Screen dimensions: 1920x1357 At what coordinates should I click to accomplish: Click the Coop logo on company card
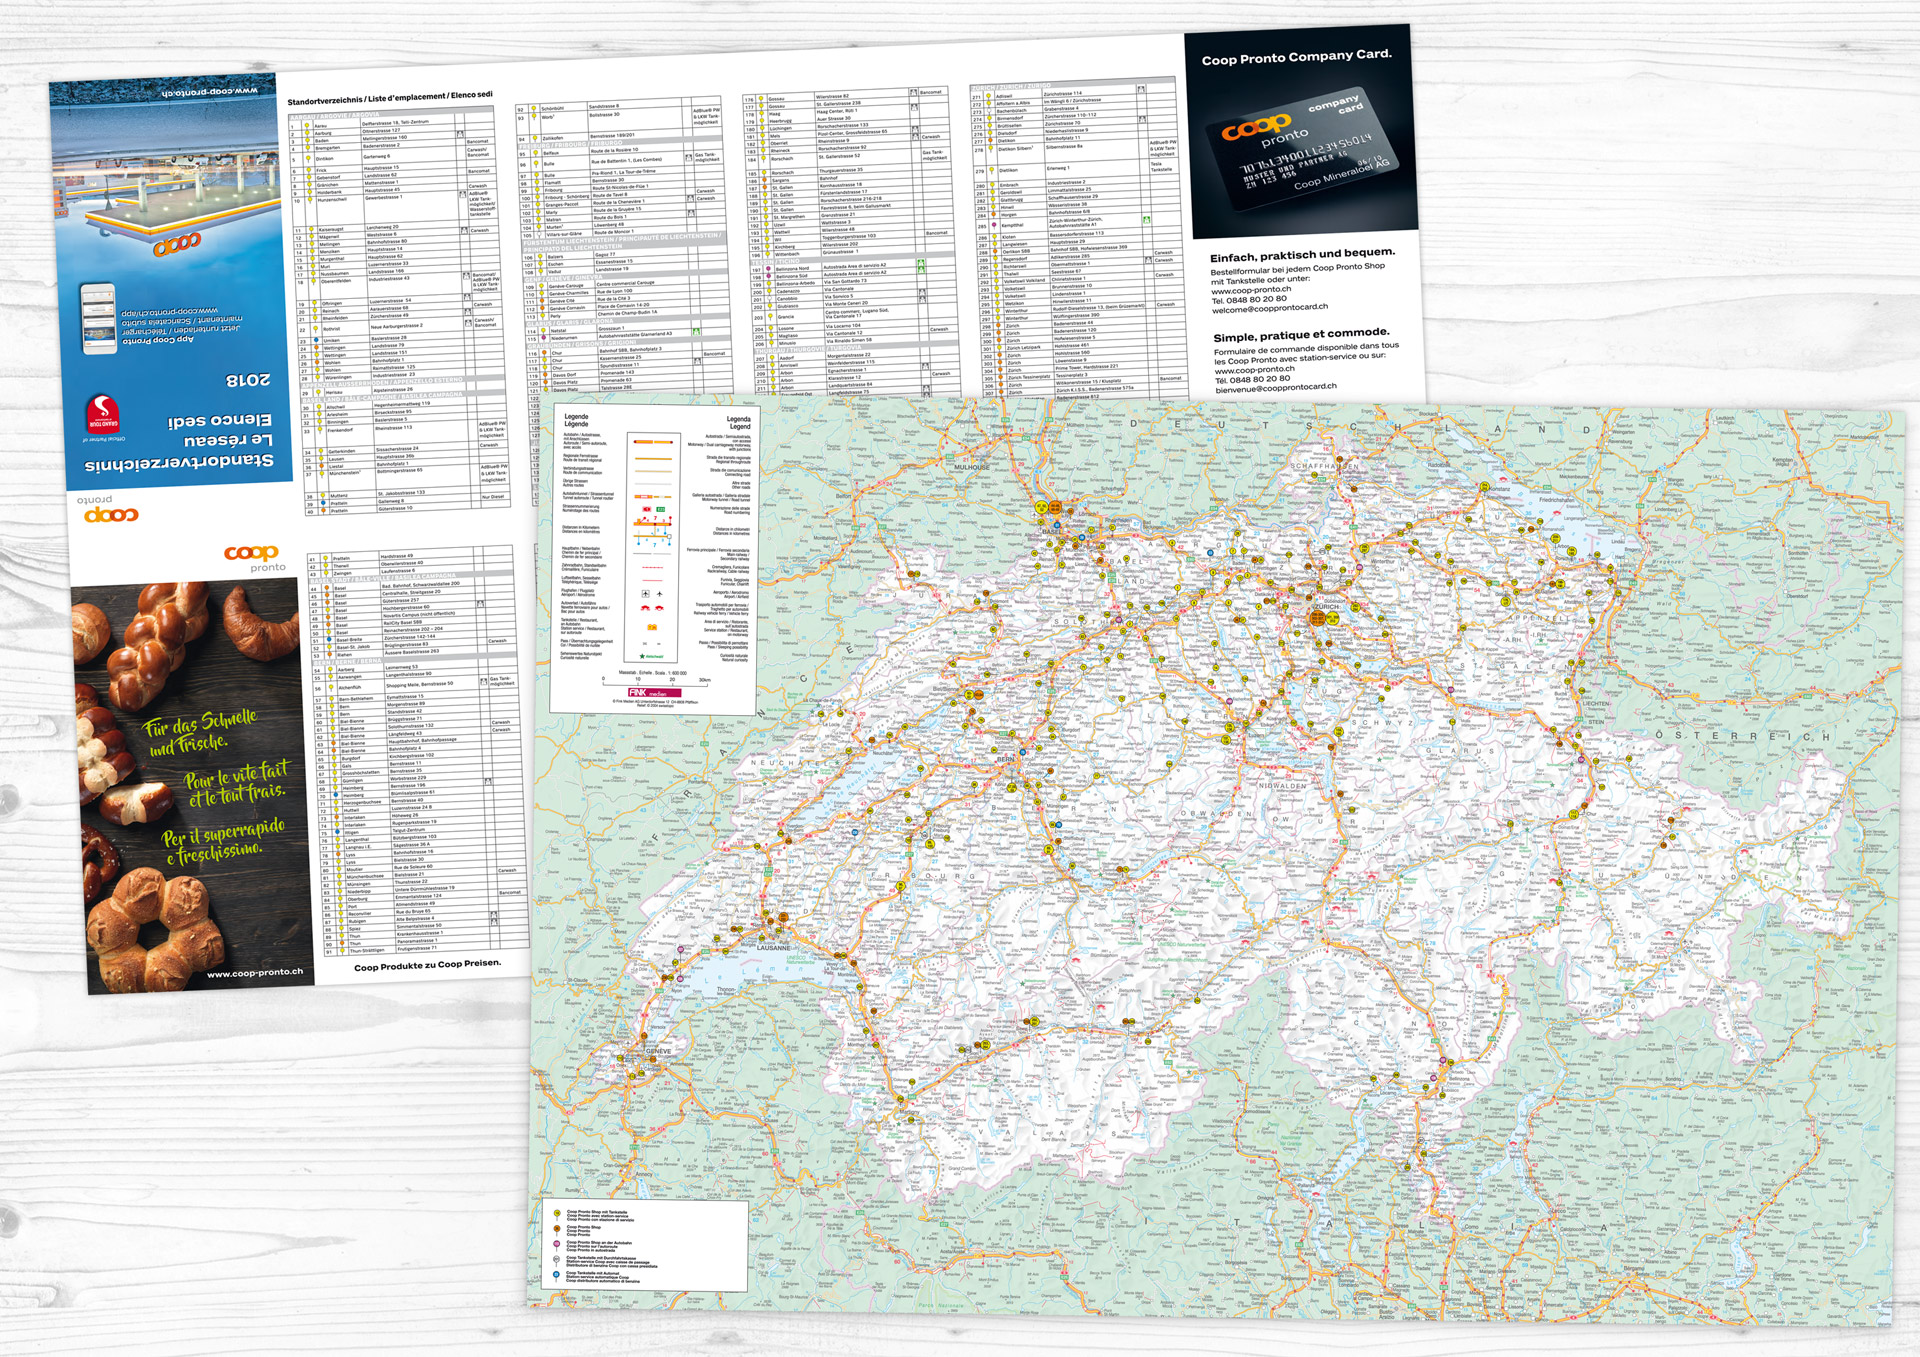point(1255,127)
